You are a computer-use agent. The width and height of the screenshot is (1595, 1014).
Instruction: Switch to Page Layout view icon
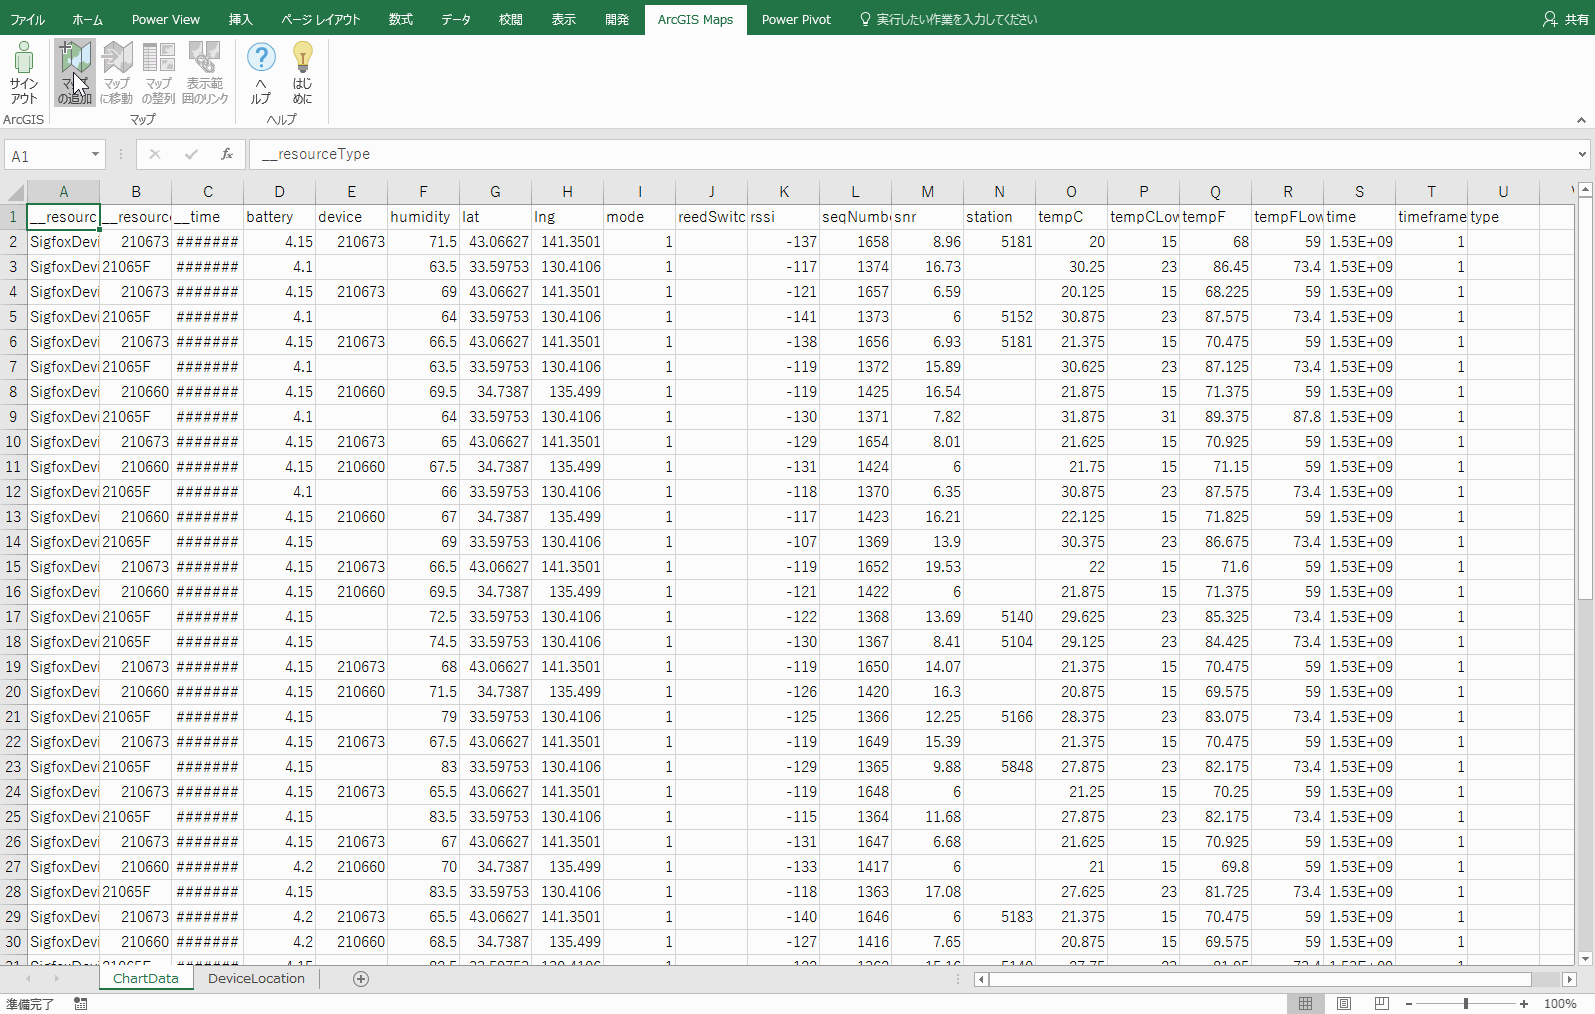point(1344,1003)
